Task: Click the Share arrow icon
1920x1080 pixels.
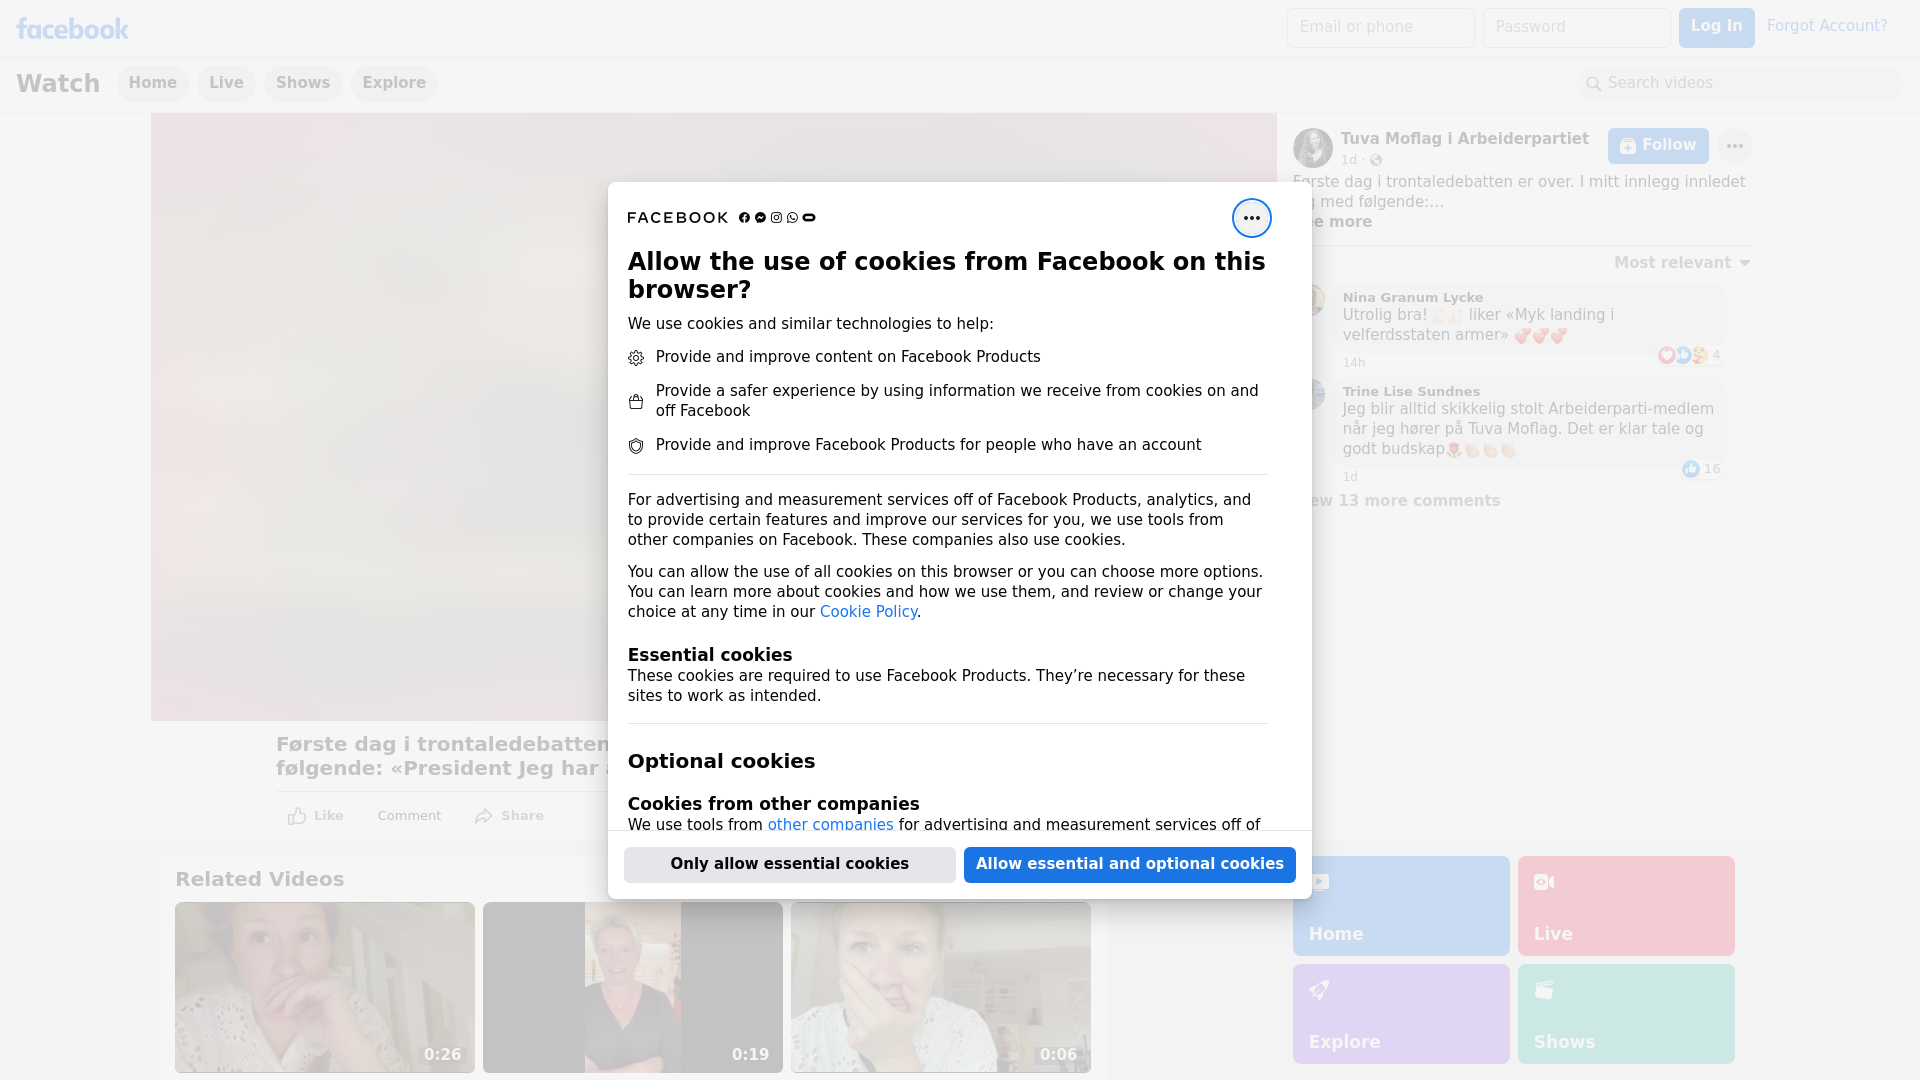Action: 484,816
